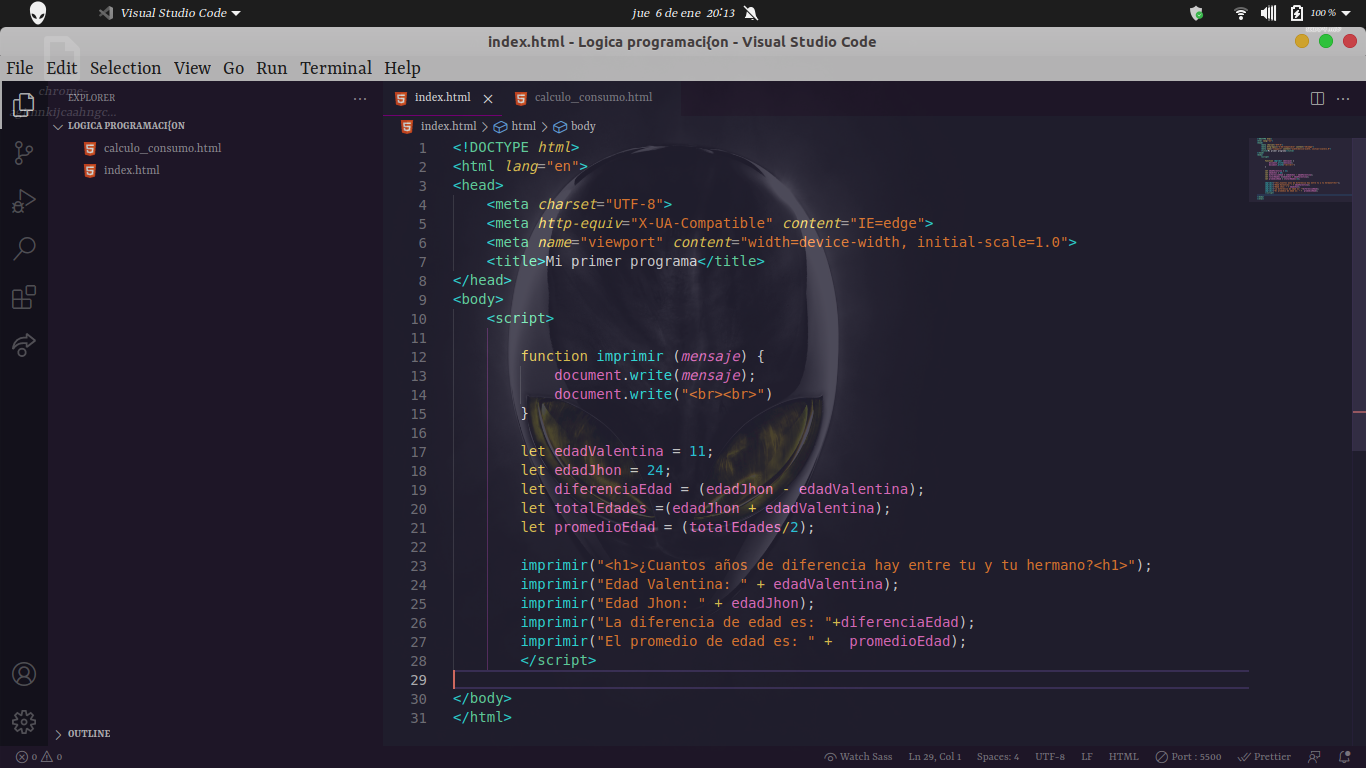This screenshot has width=1366, height=768.
Task: Change indentation via Spaces: 4
Action: (998, 757)
